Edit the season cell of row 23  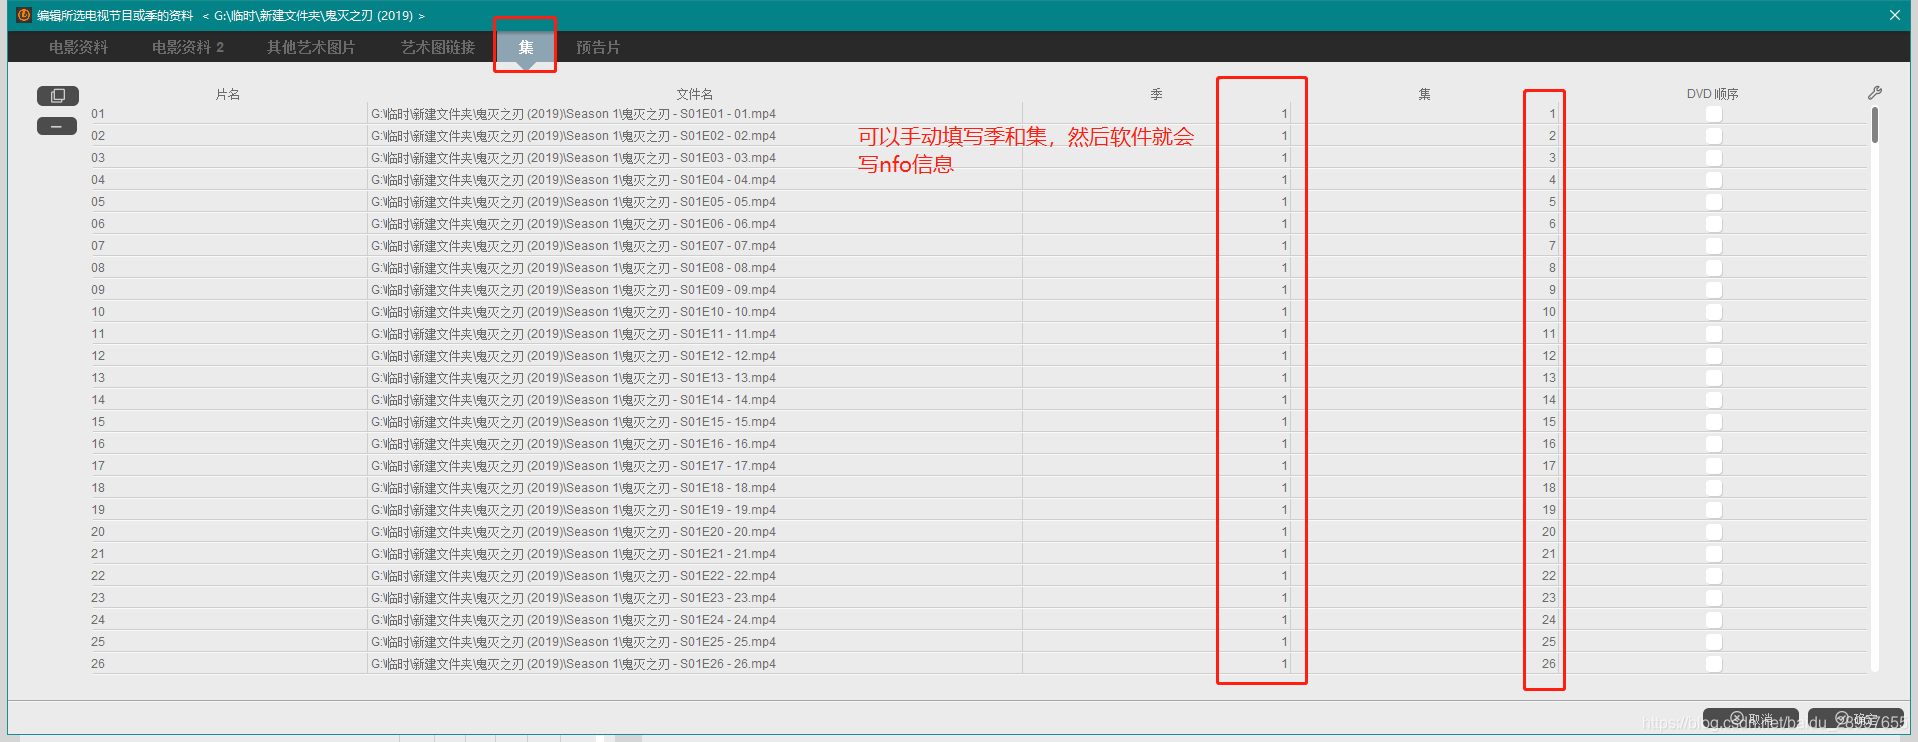click(1157, 598)
